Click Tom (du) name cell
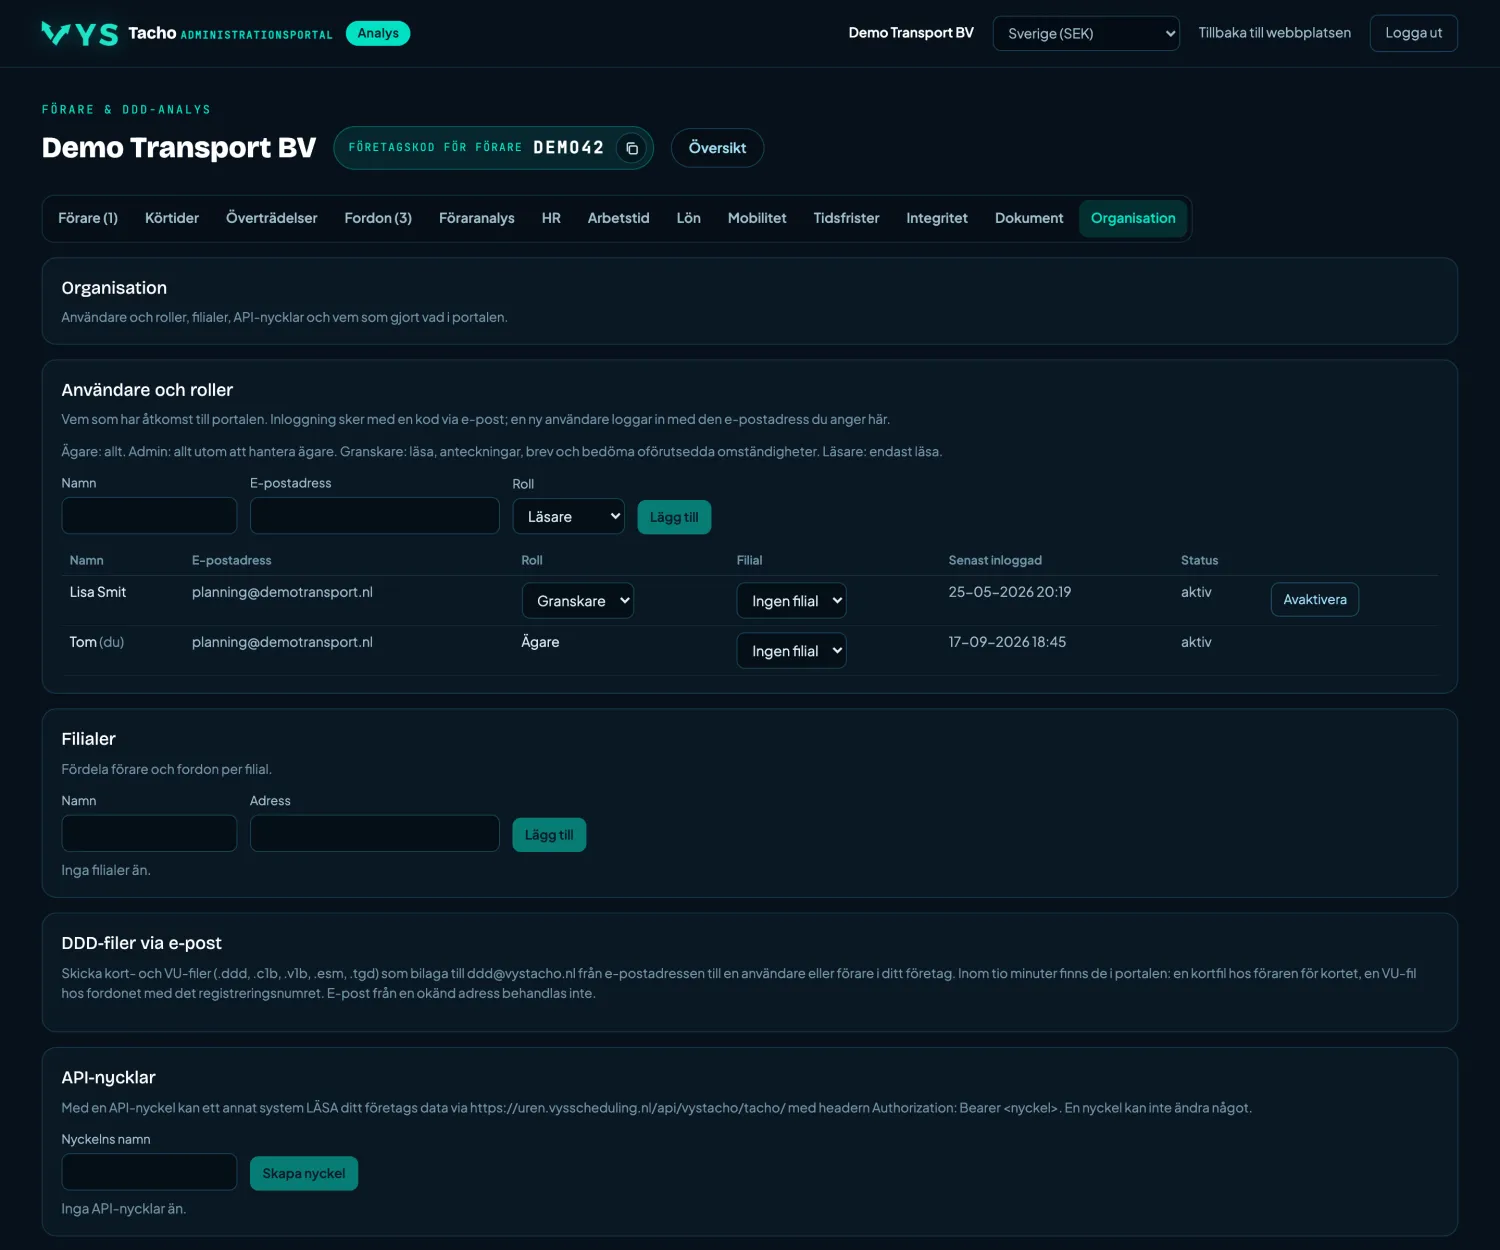1500x1250 pixels. (x=97, y=642)
